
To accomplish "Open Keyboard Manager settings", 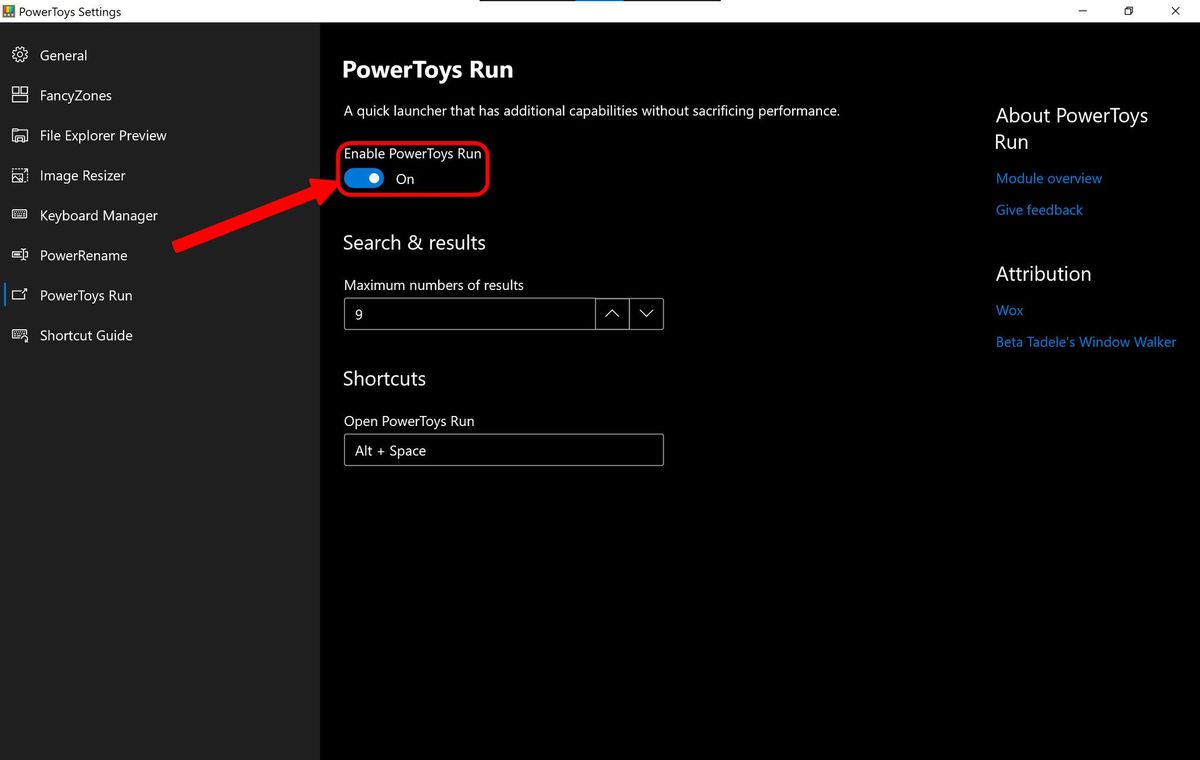I will click(98, 215).
